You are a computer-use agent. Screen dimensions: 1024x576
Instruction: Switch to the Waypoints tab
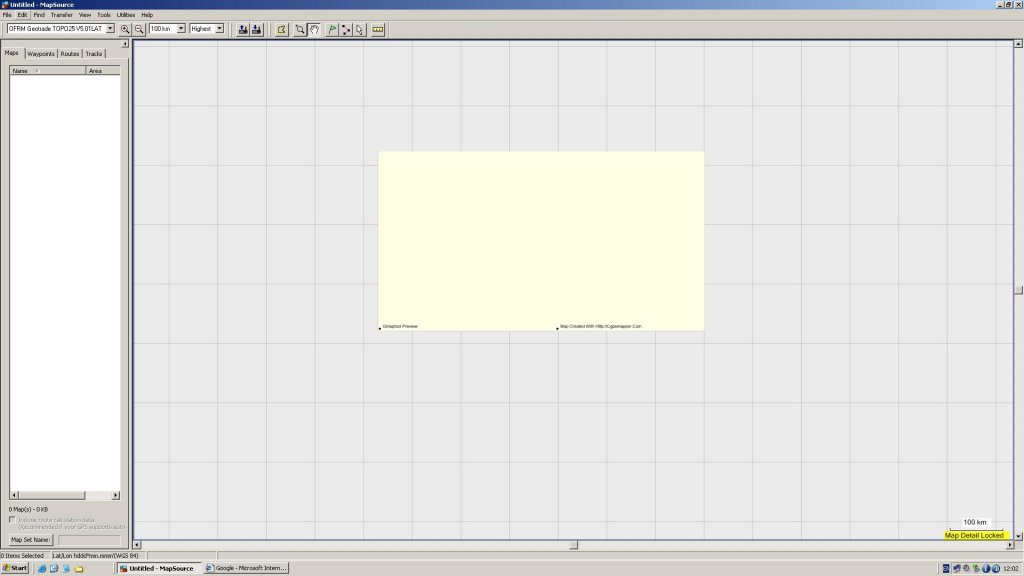pyautogui.click(x=40, y=54)
